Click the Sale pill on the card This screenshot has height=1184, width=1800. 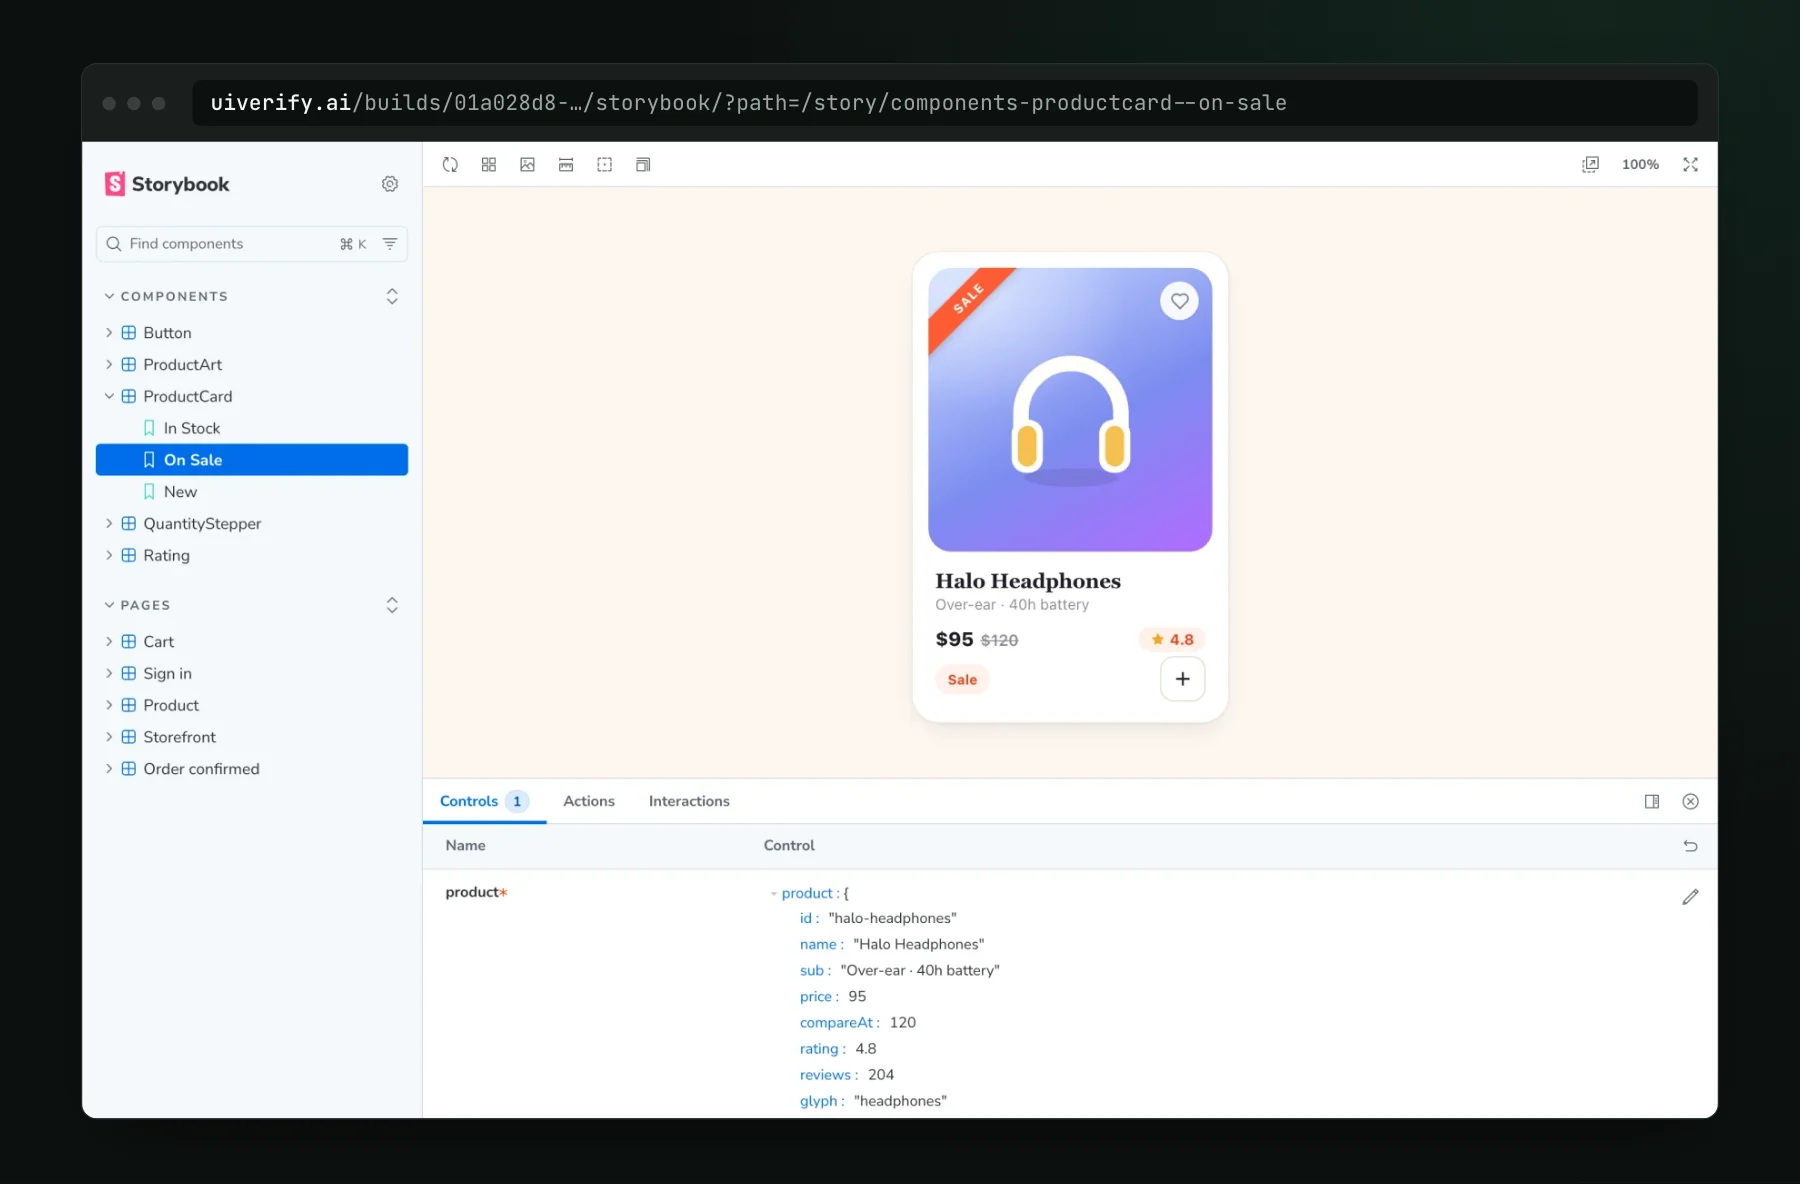click(962, 680)
